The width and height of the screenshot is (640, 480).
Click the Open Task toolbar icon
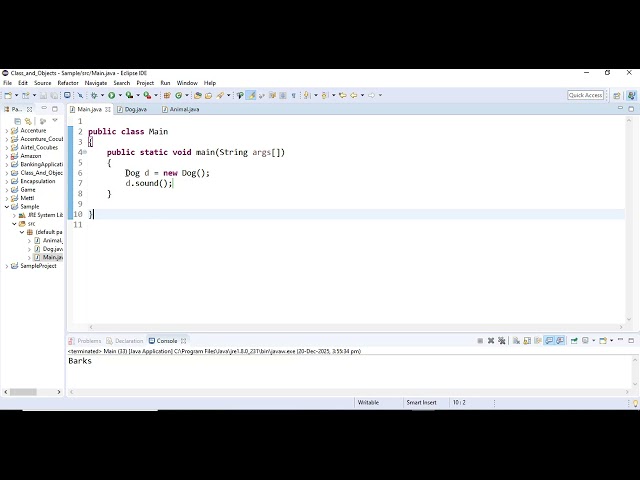click(209, 96)
